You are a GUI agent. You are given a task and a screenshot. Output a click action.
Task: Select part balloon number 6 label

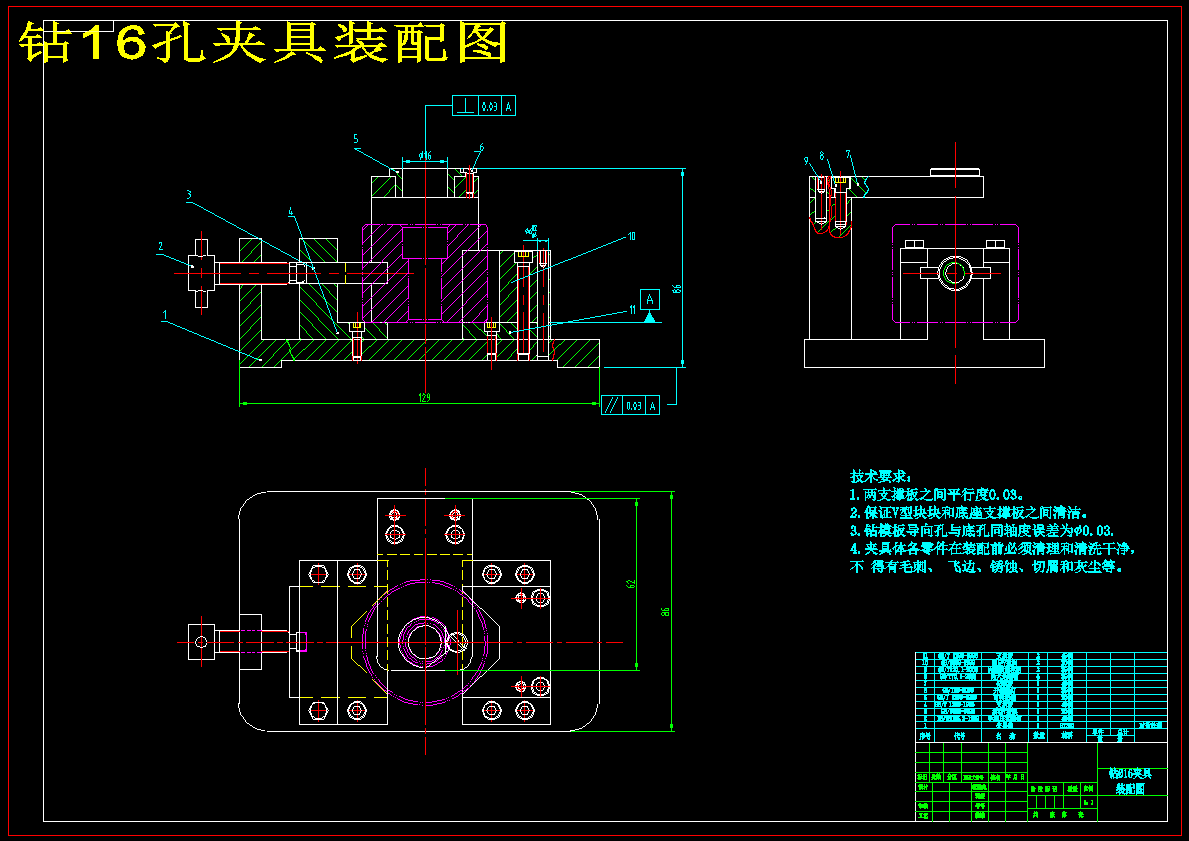pos(481,148)
